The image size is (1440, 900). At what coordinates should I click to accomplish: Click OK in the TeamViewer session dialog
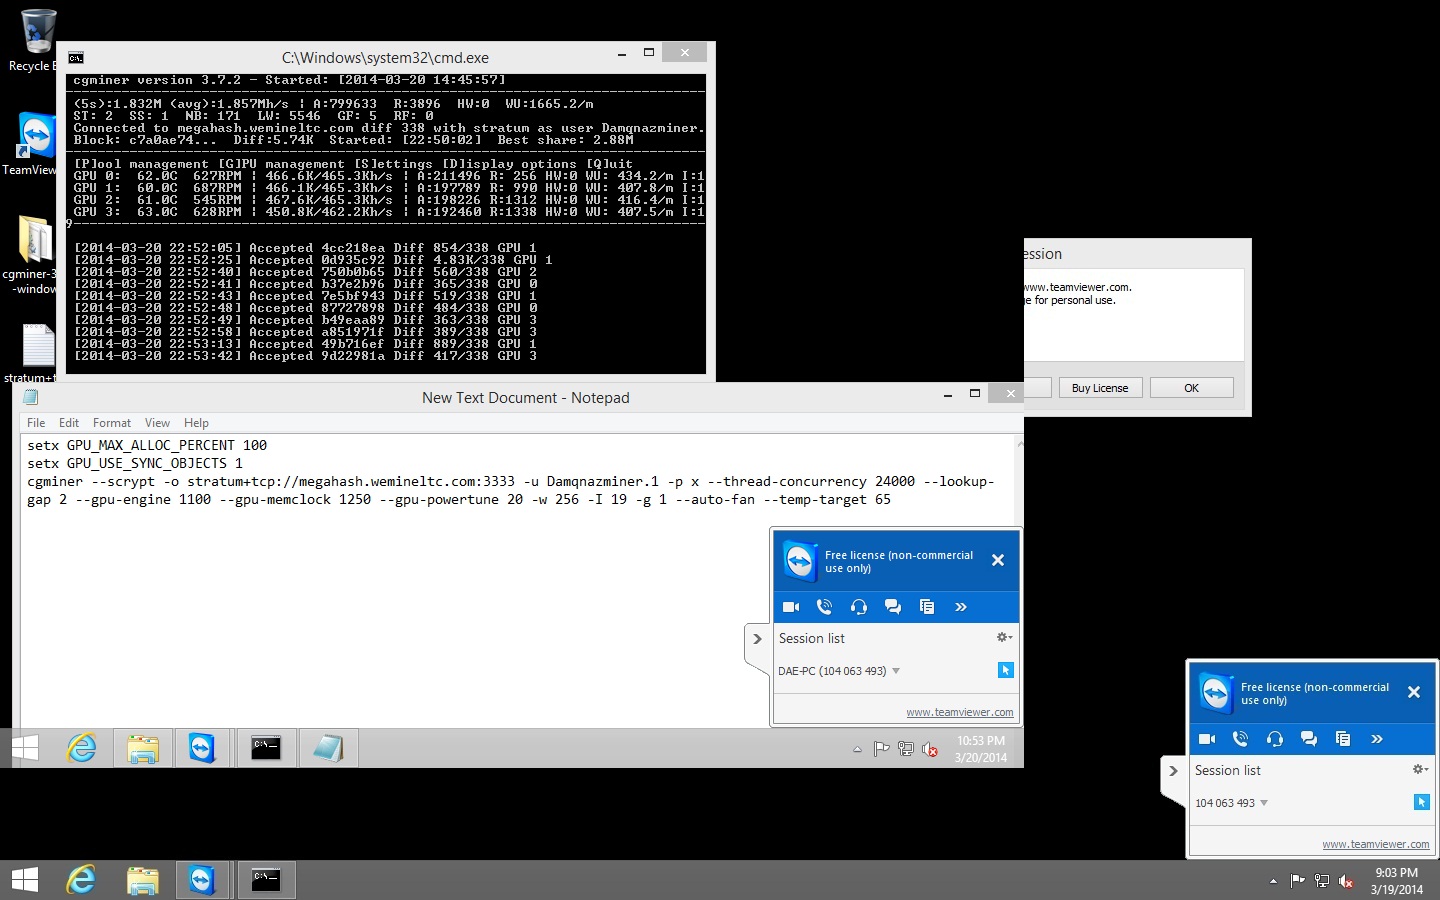tap(1191, 388)
